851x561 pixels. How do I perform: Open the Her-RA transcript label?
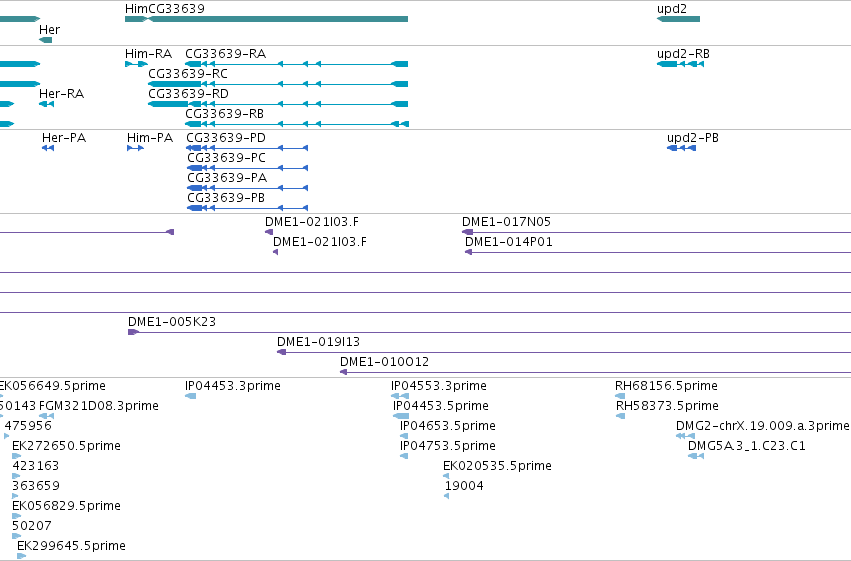tap(61, 94)
